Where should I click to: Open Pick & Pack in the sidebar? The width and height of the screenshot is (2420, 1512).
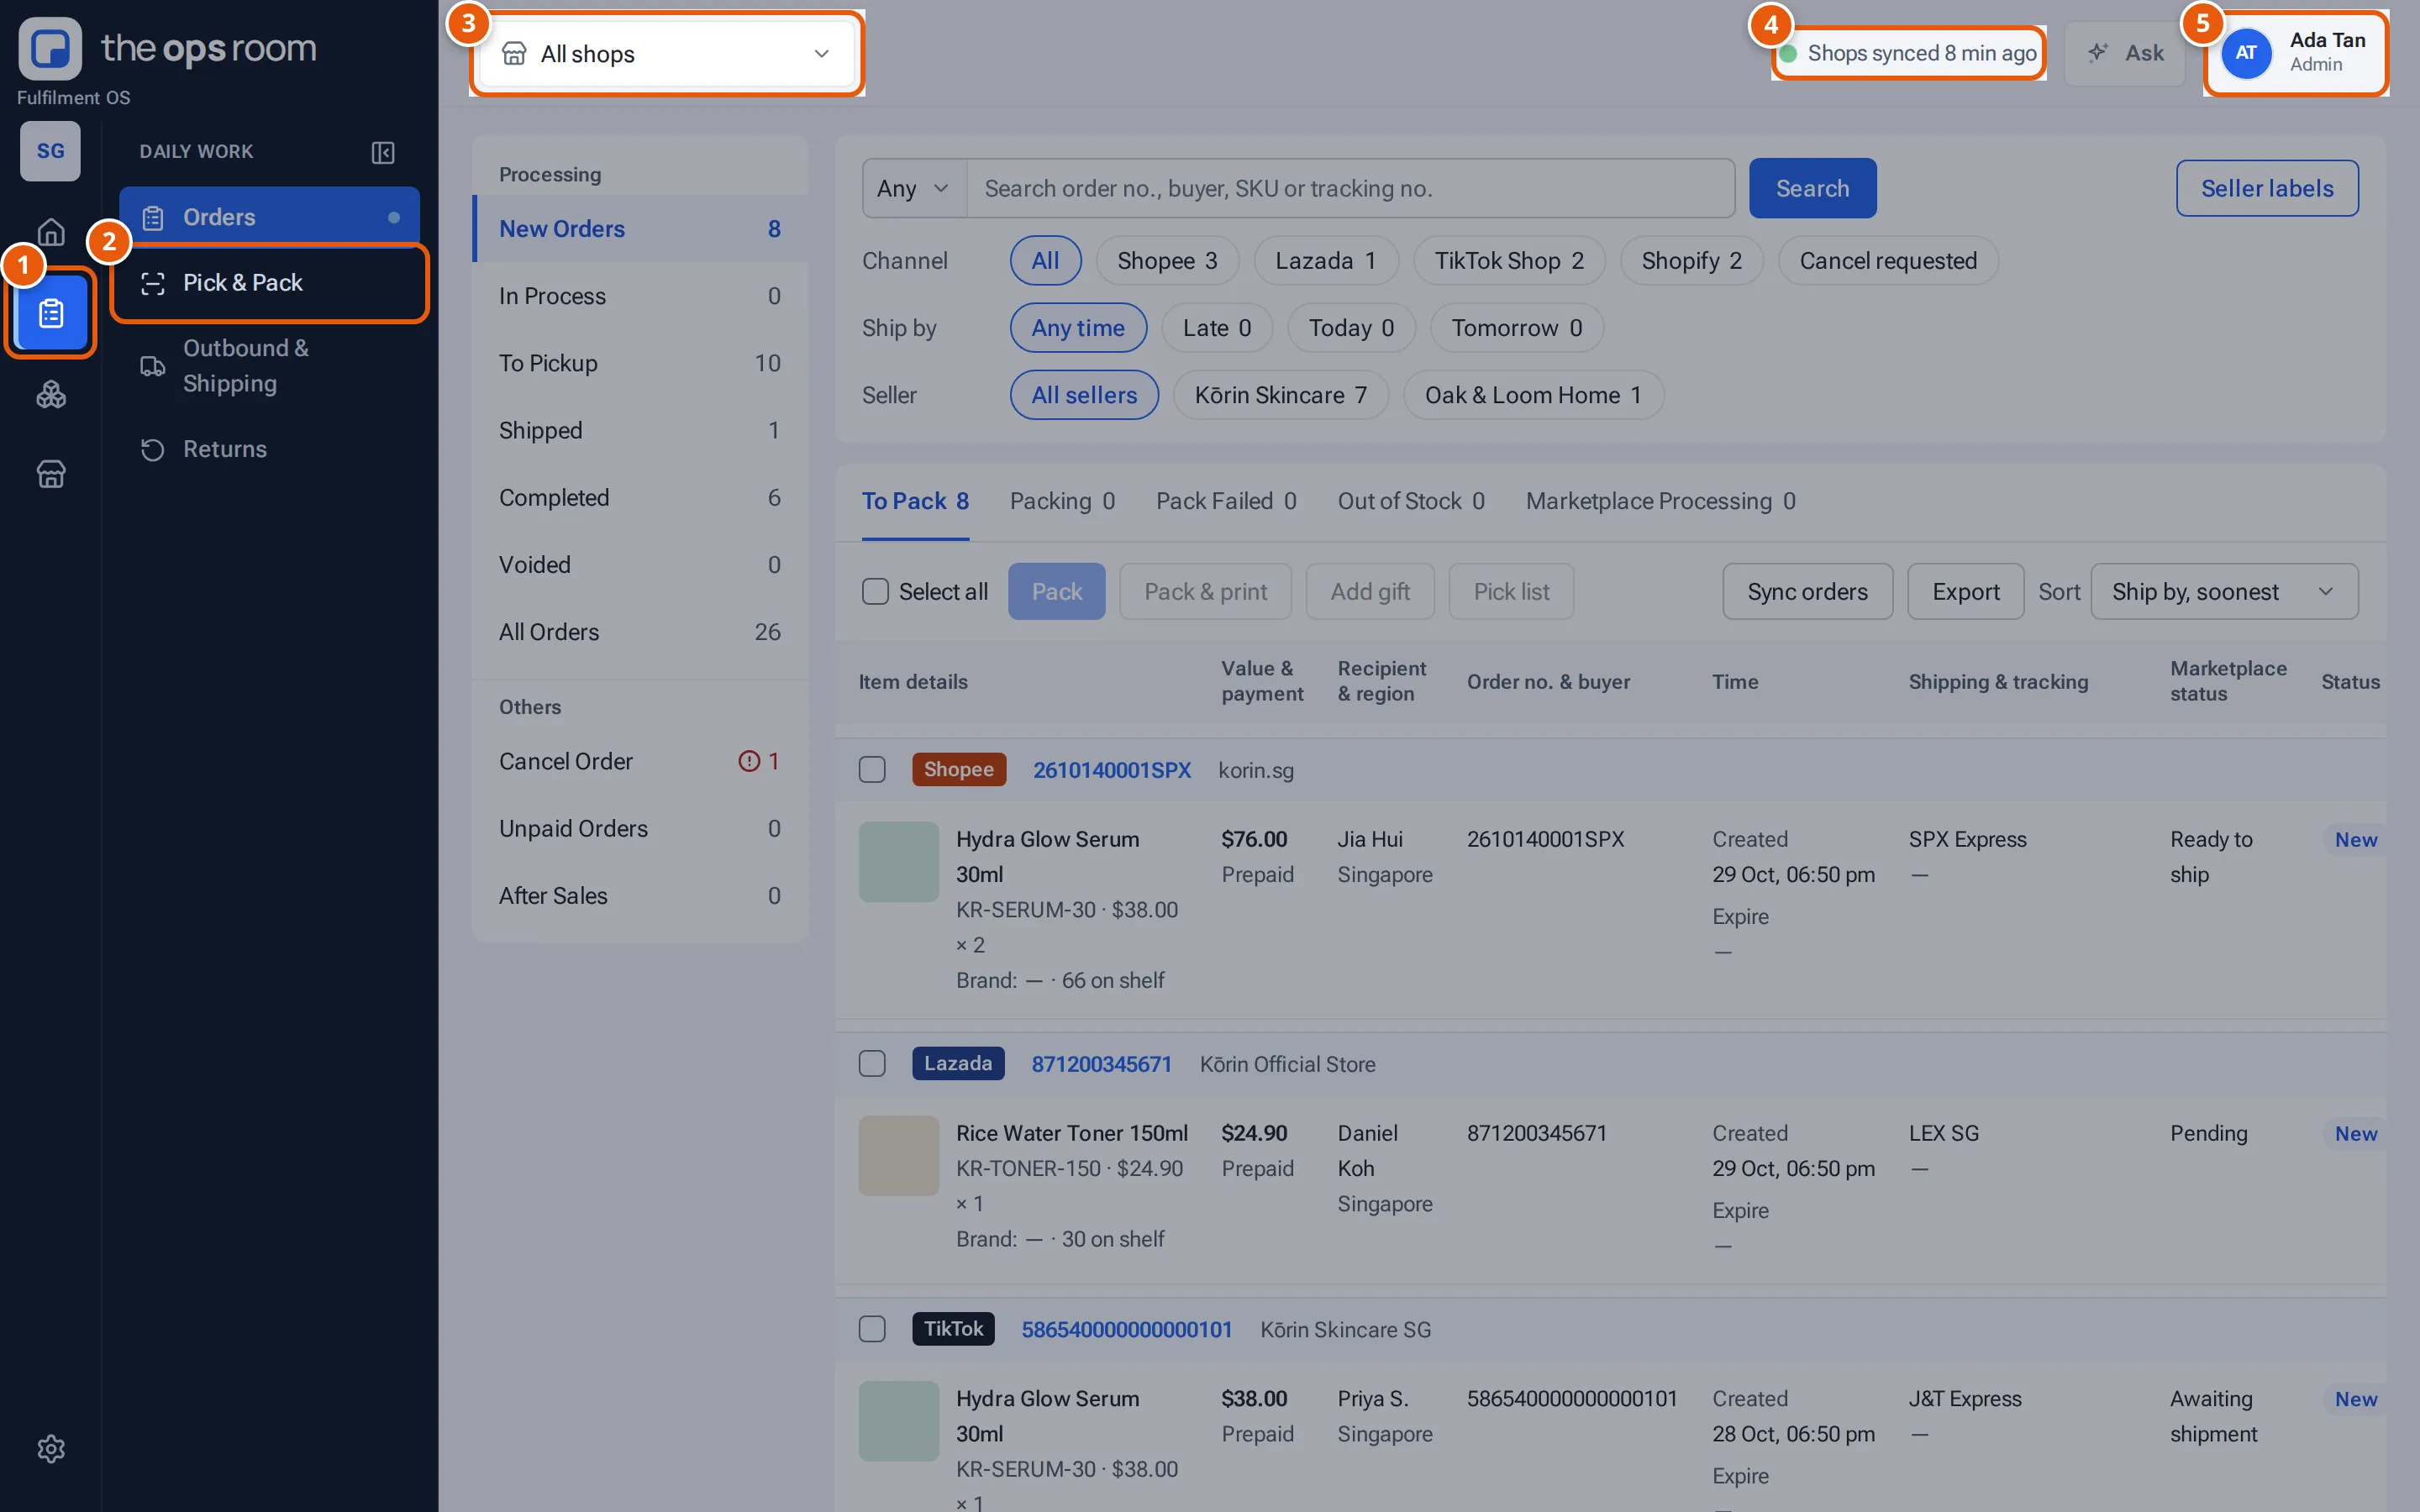click(x=269, y=283)
